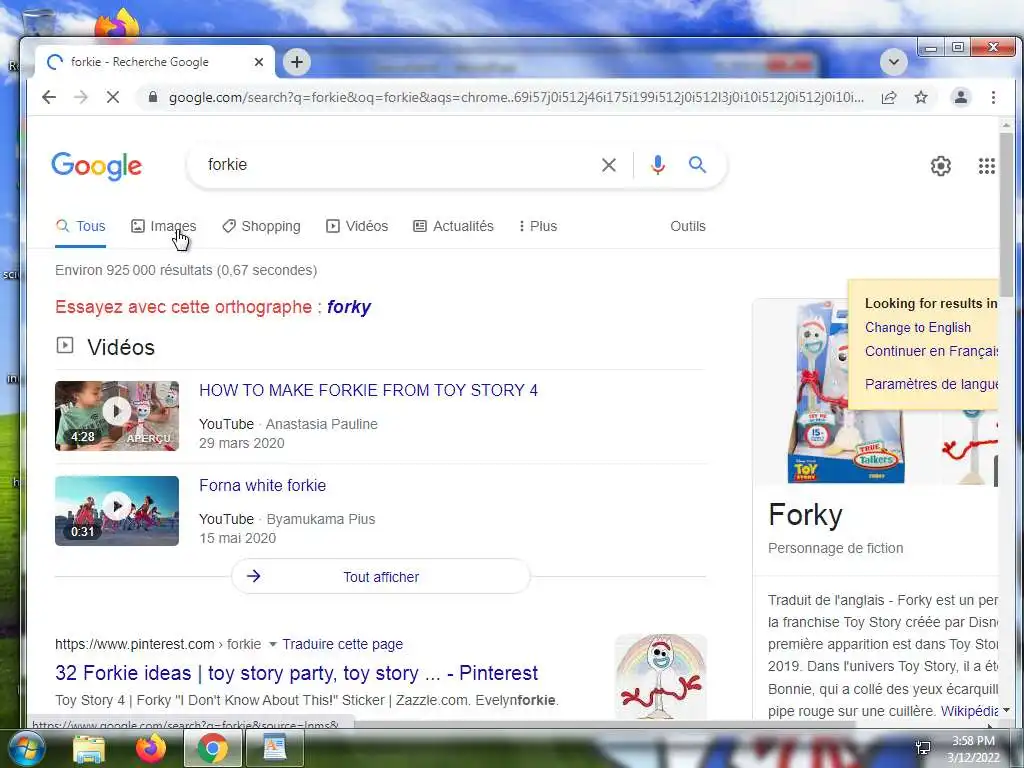Open the Google apps grid
Viewport: 1024px width, 768px height.
(987, 166)
